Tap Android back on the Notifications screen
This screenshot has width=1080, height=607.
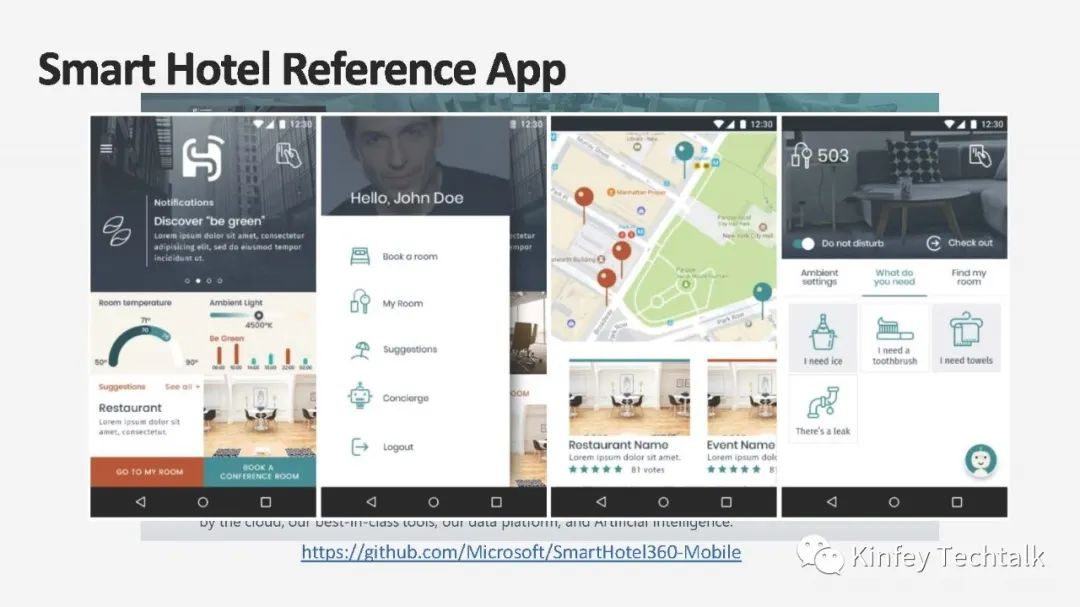[x=141, y=502]
